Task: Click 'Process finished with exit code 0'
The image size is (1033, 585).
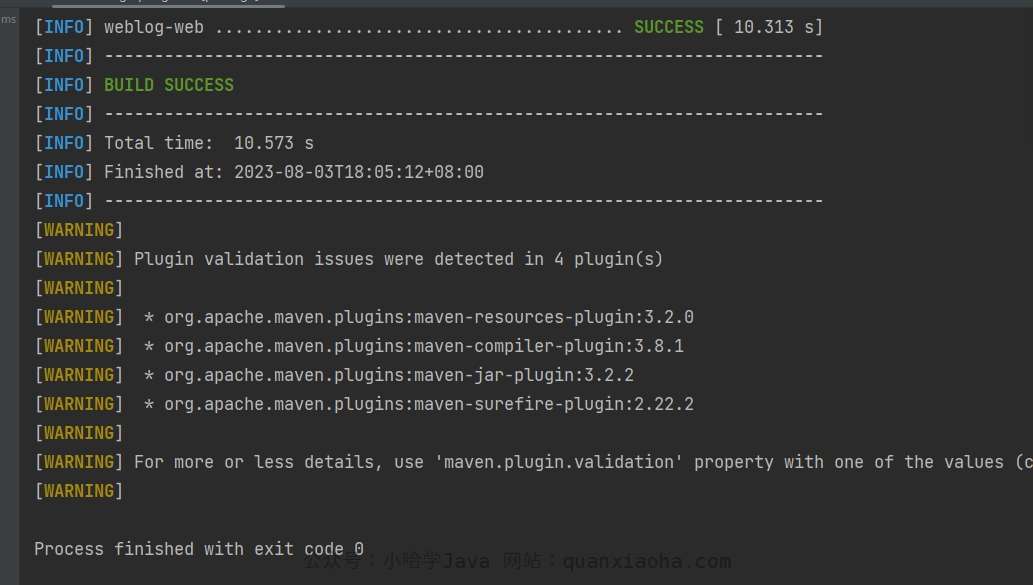Action: 199,549
